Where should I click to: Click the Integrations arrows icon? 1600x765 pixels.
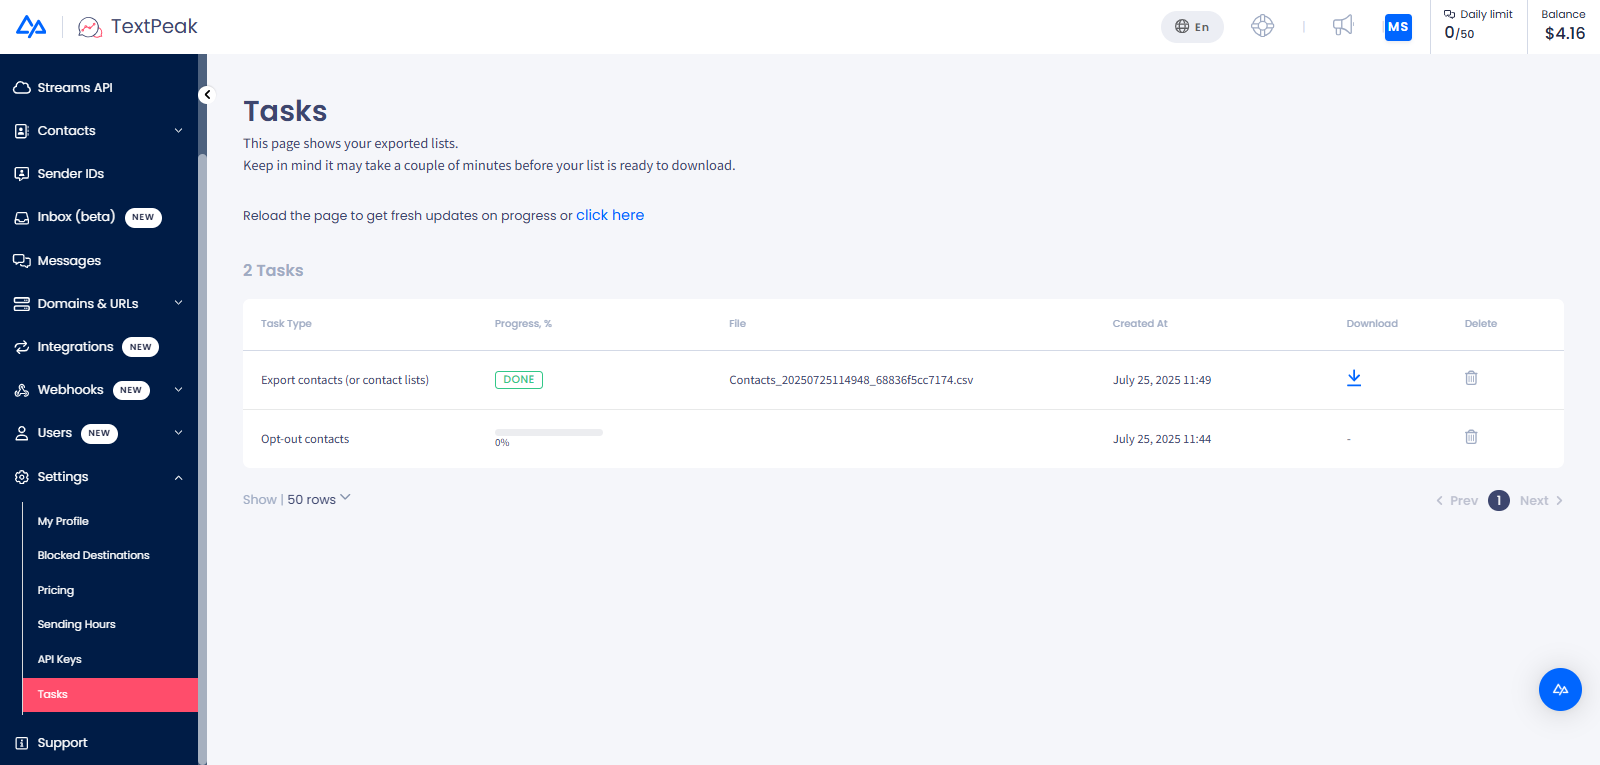click(x=21, y=347)
